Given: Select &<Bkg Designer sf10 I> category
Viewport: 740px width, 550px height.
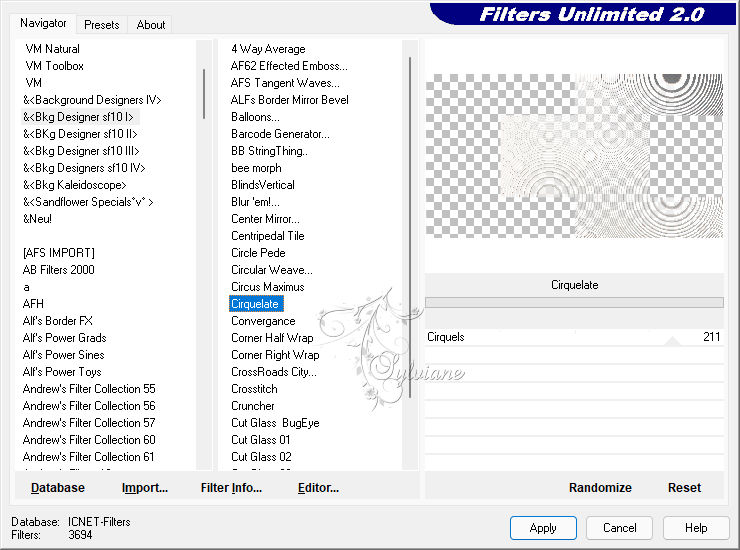Looking at the screenshot, I should tap(78, 117).
